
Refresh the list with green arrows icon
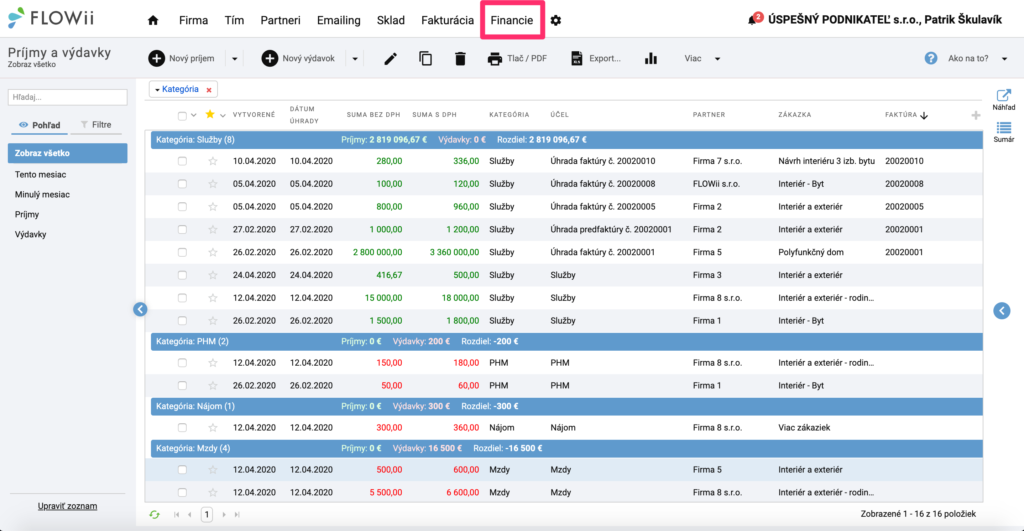tap(154, 515)
